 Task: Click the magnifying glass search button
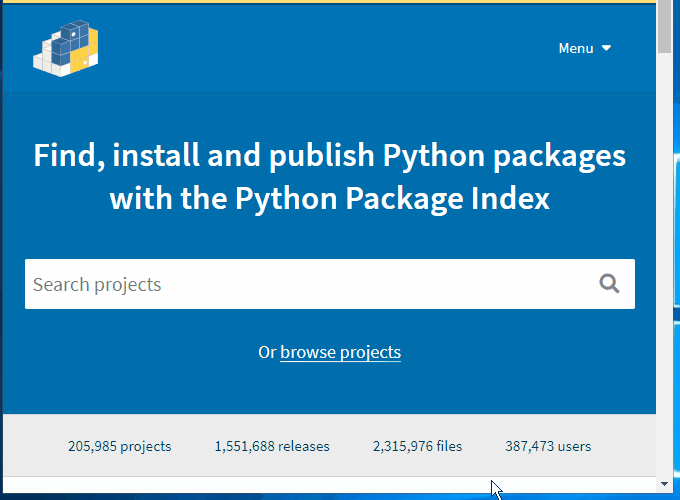(x=609, y=284)
